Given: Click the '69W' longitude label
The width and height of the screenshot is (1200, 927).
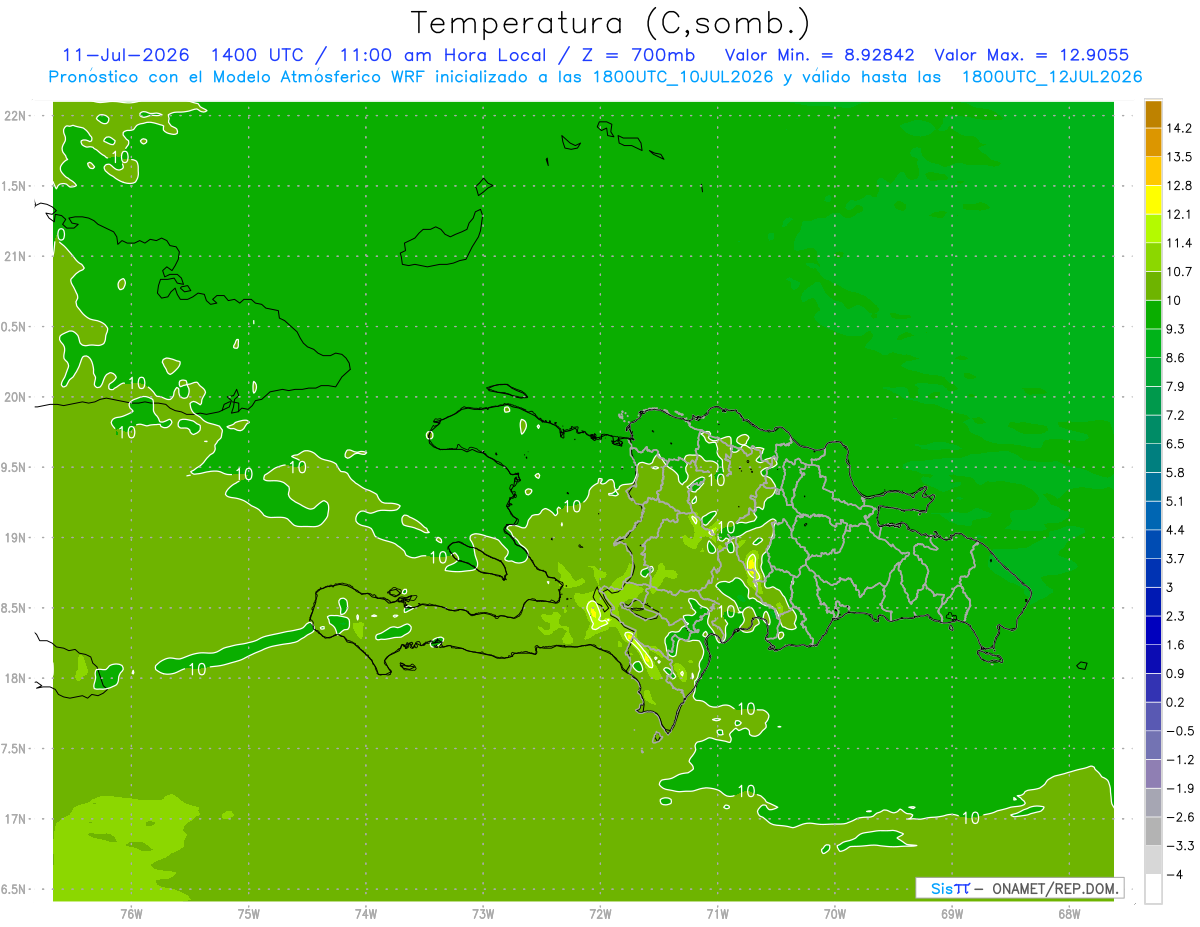Looking at the screenshot, I should (x=952, y=913).
